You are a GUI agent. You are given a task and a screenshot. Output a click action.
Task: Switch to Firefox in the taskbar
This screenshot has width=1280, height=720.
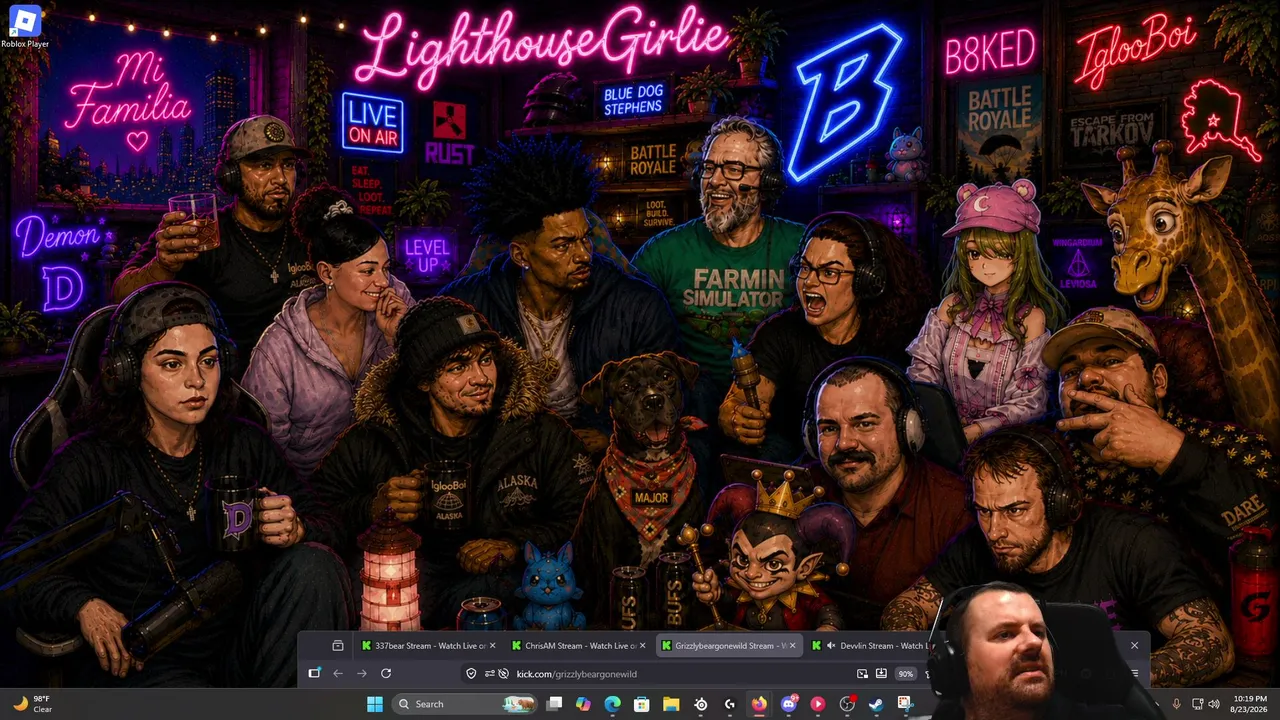[759, 704]
